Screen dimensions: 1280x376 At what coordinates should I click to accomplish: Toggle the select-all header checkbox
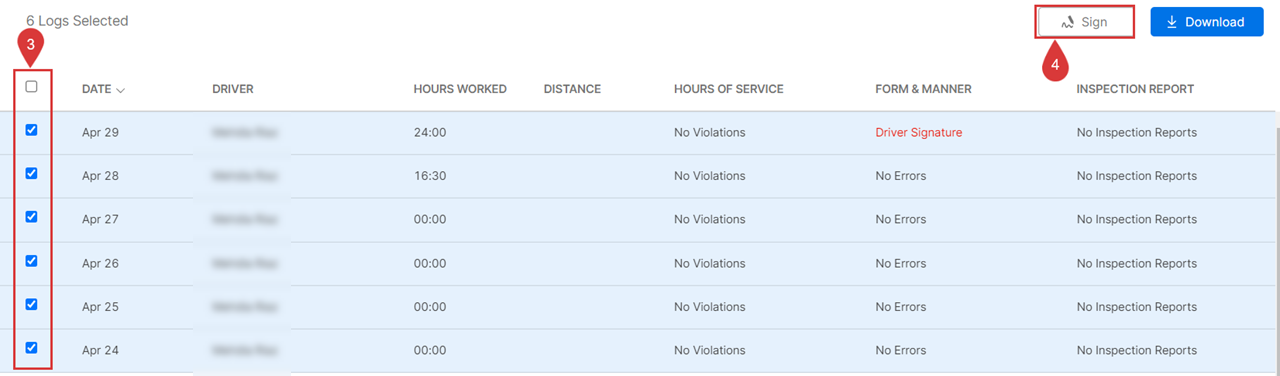[x=32, y=87]
